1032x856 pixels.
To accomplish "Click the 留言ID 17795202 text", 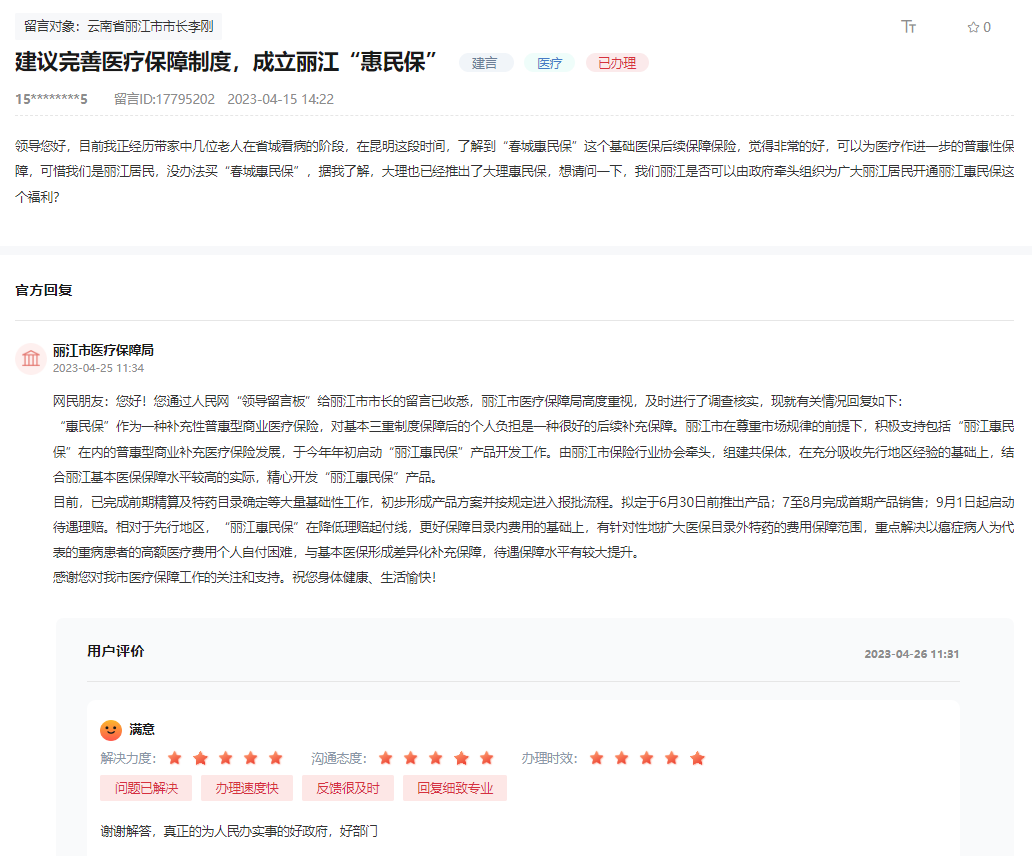I will coord(164,99).
